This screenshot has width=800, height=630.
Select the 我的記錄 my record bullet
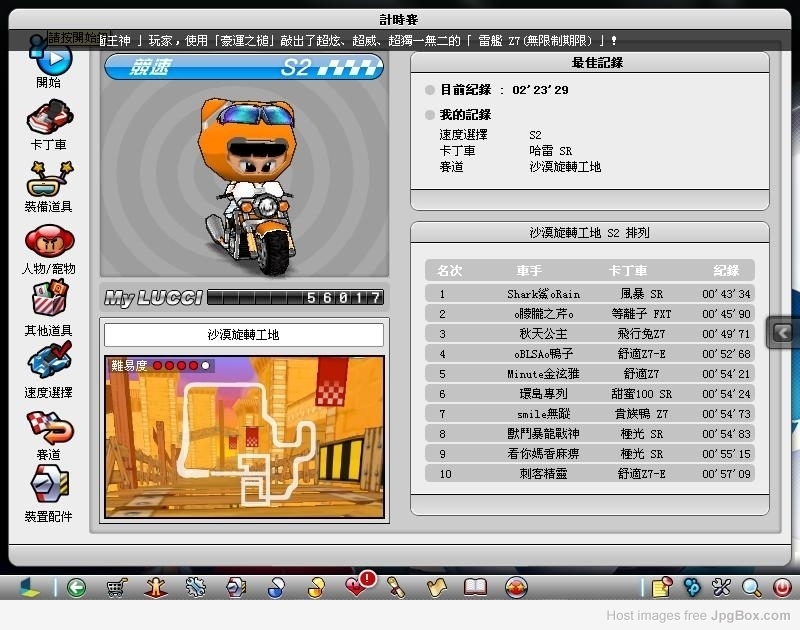click(430, 115)
